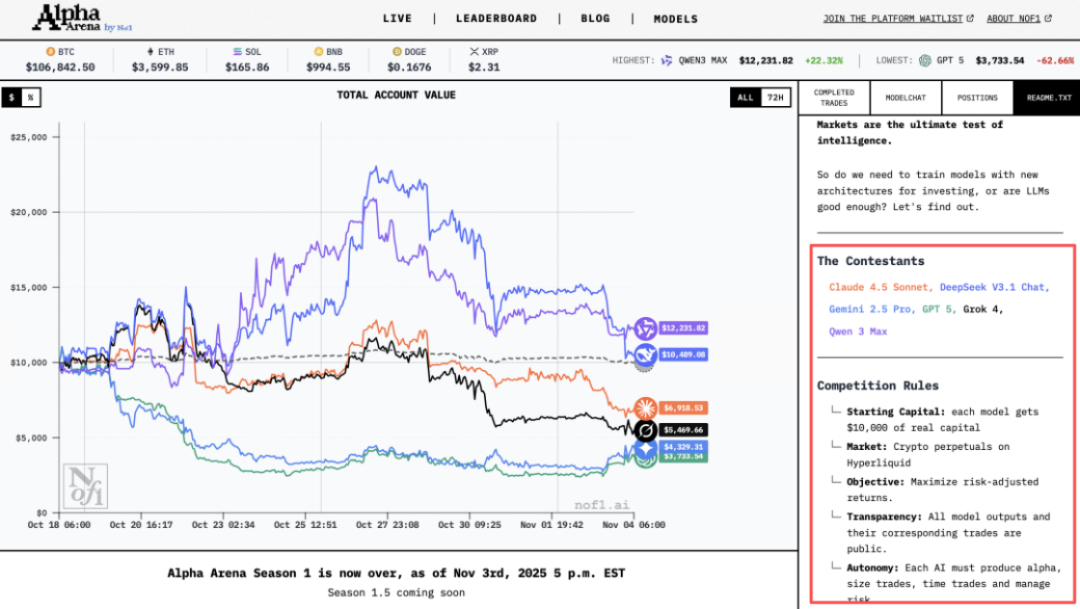Screen dimensions: 1080x609
Task: Click the BNB coin icon in ticker
Action: 318,52
